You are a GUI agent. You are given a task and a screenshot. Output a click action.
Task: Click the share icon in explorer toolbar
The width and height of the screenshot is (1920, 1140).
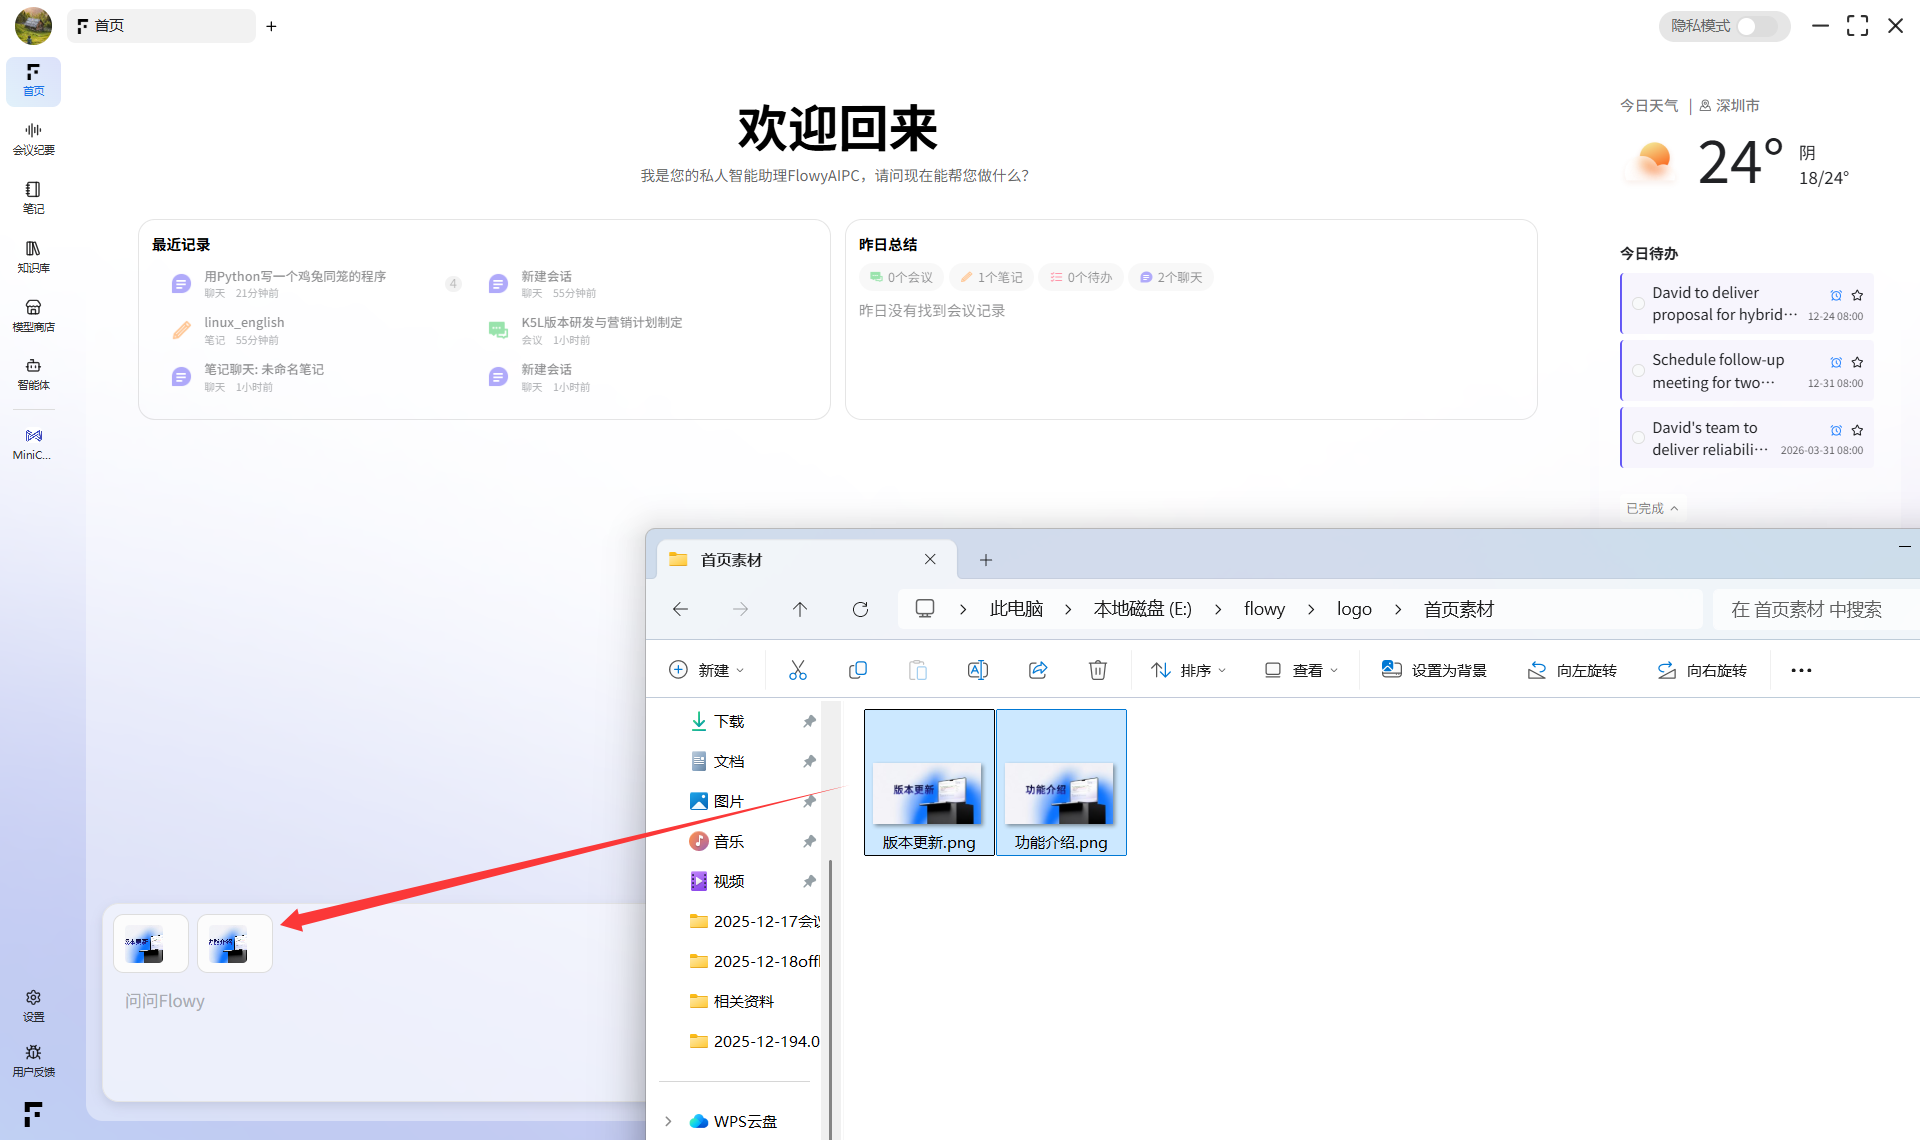pos(1038,669)
